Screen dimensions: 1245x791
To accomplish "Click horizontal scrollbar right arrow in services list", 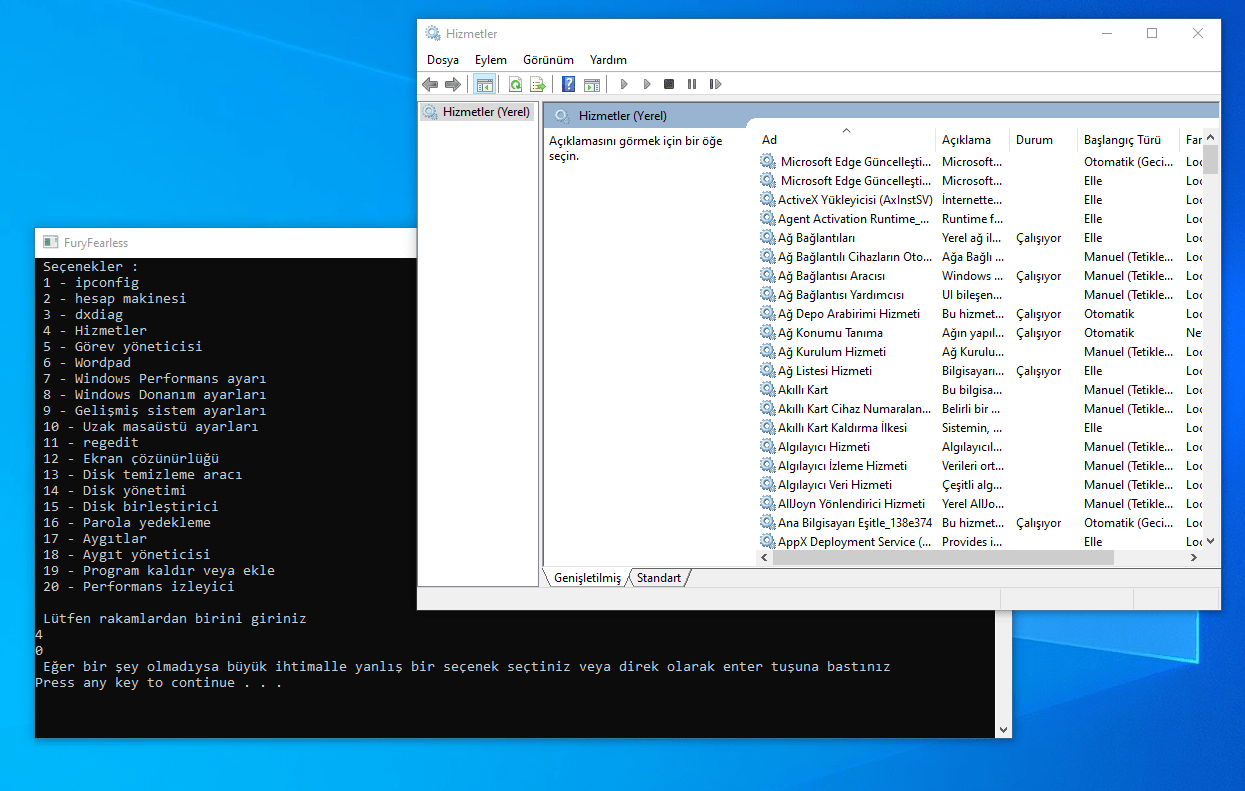I will coord(1194,558).
